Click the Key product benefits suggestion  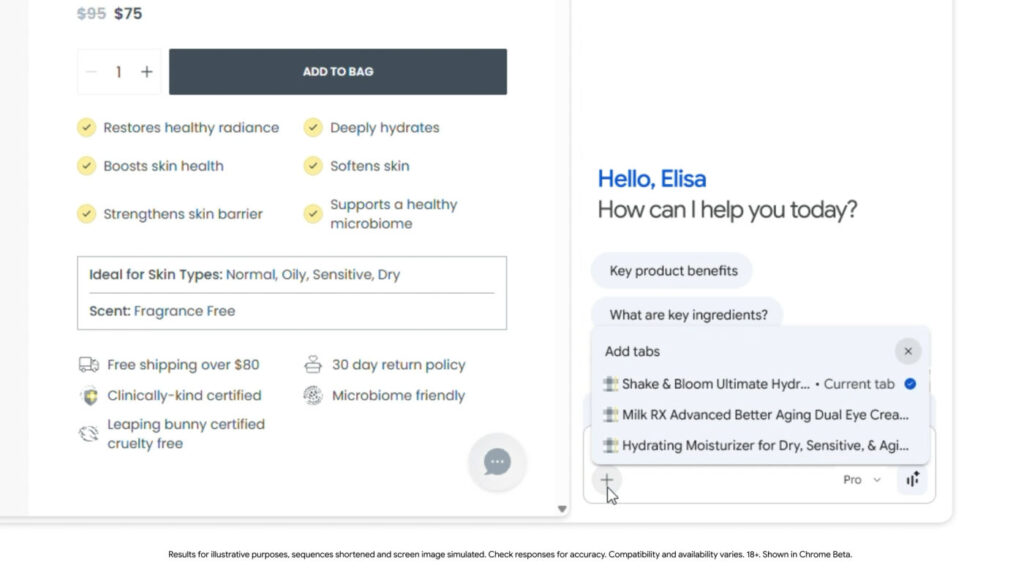tap(673, 271)
